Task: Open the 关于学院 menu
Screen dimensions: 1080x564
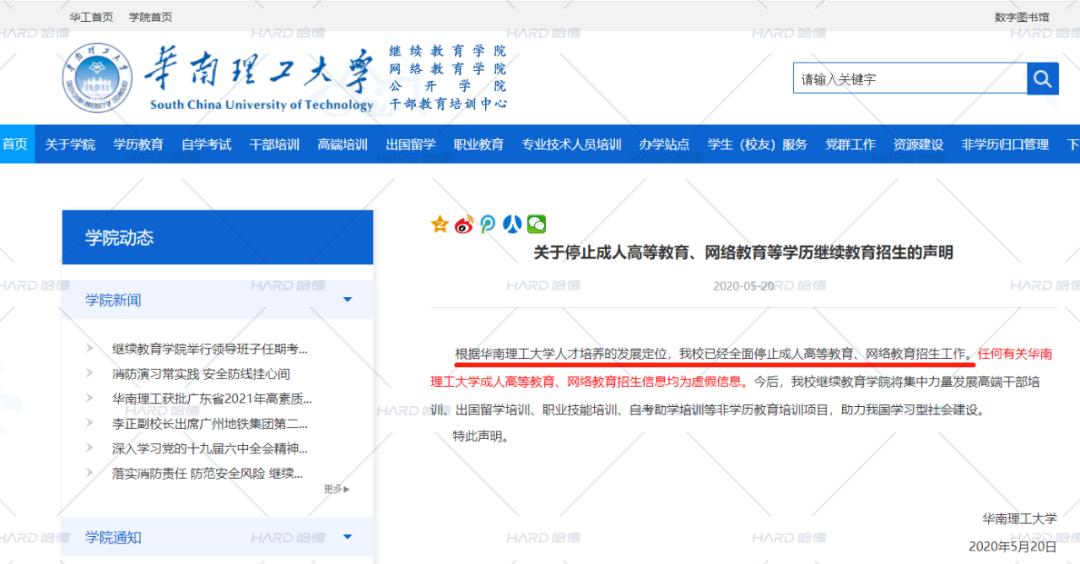Action: pyautogui.click(x=70, y=144)
